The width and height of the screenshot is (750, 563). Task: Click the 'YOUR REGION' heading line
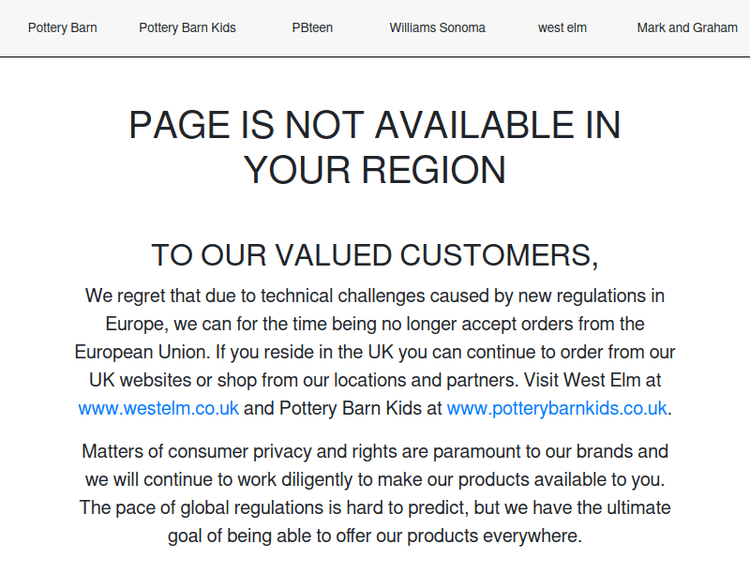[x=375, y=170]
